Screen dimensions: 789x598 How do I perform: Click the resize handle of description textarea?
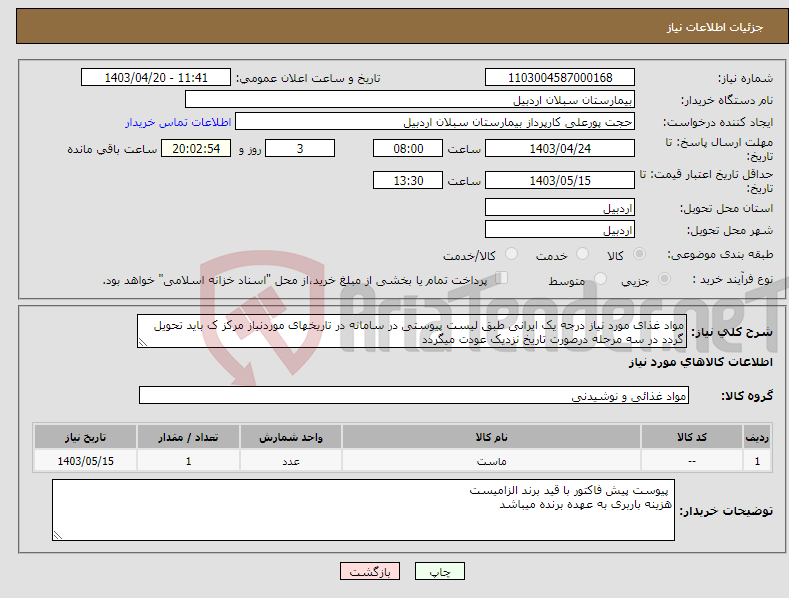tap(142, 343)
